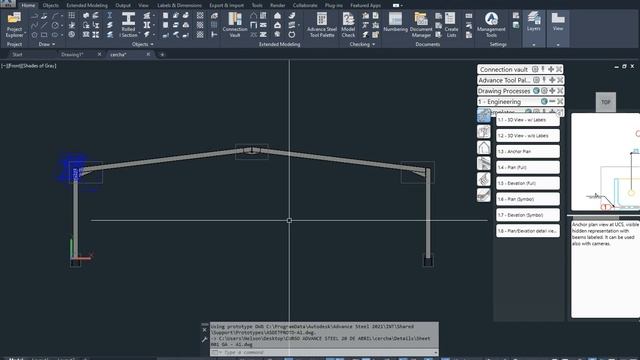Select 1.6 - Plan (Symbol) process
This screenshot has width=640, height=360.
click(528, 199)
